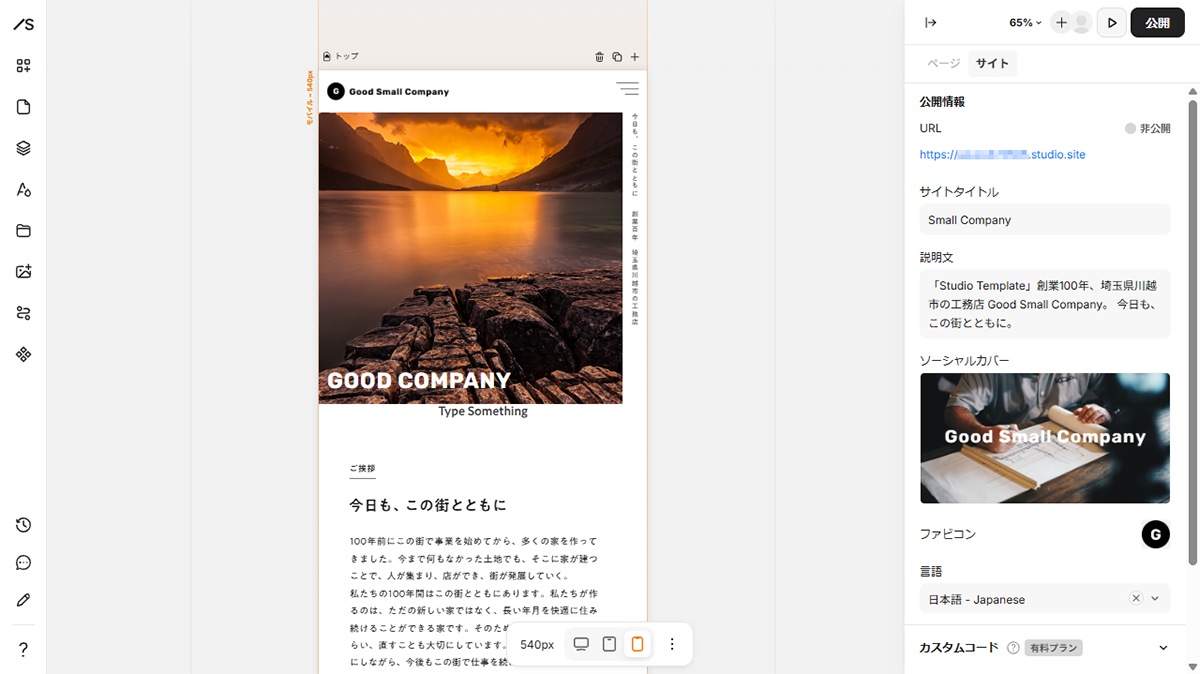The image size is (1200, 674).
Task: Open the studio.site URL link
Action: coord(1002,155)
